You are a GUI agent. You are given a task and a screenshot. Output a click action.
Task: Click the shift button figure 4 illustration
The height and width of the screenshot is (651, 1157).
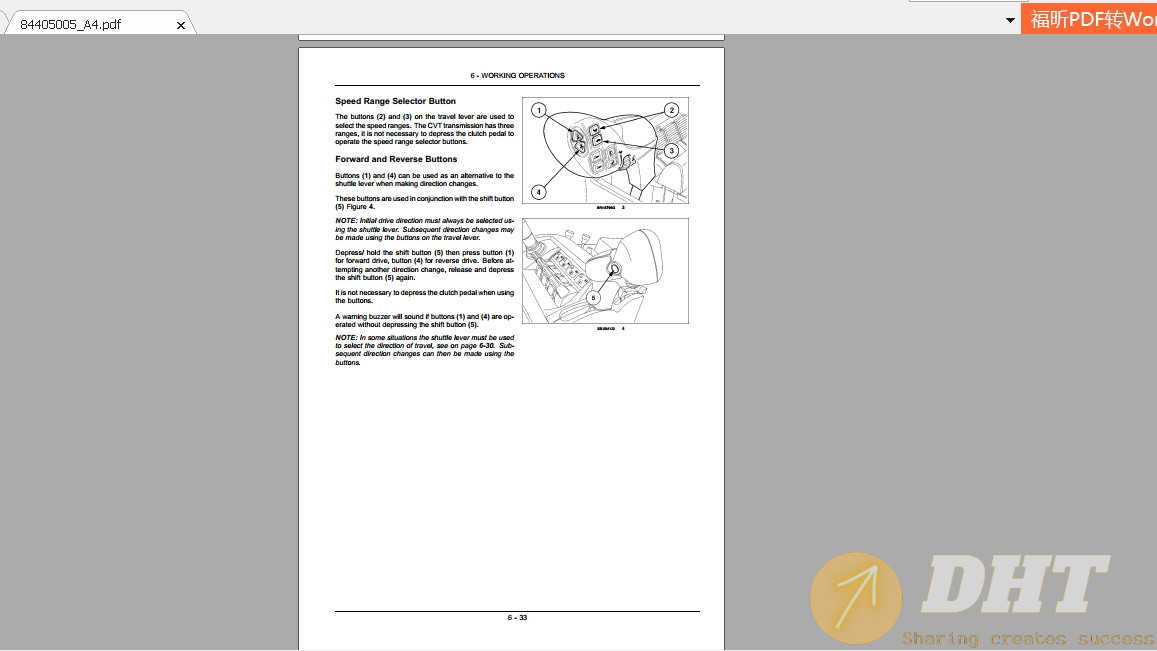[605, 271]
